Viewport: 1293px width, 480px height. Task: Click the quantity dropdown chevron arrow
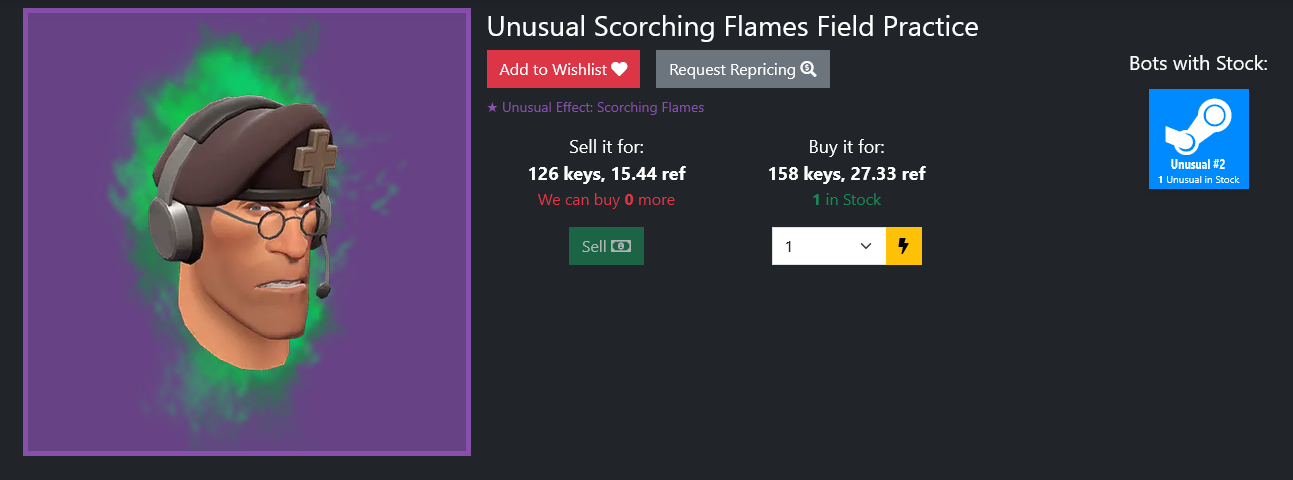[x=866, y=246]
